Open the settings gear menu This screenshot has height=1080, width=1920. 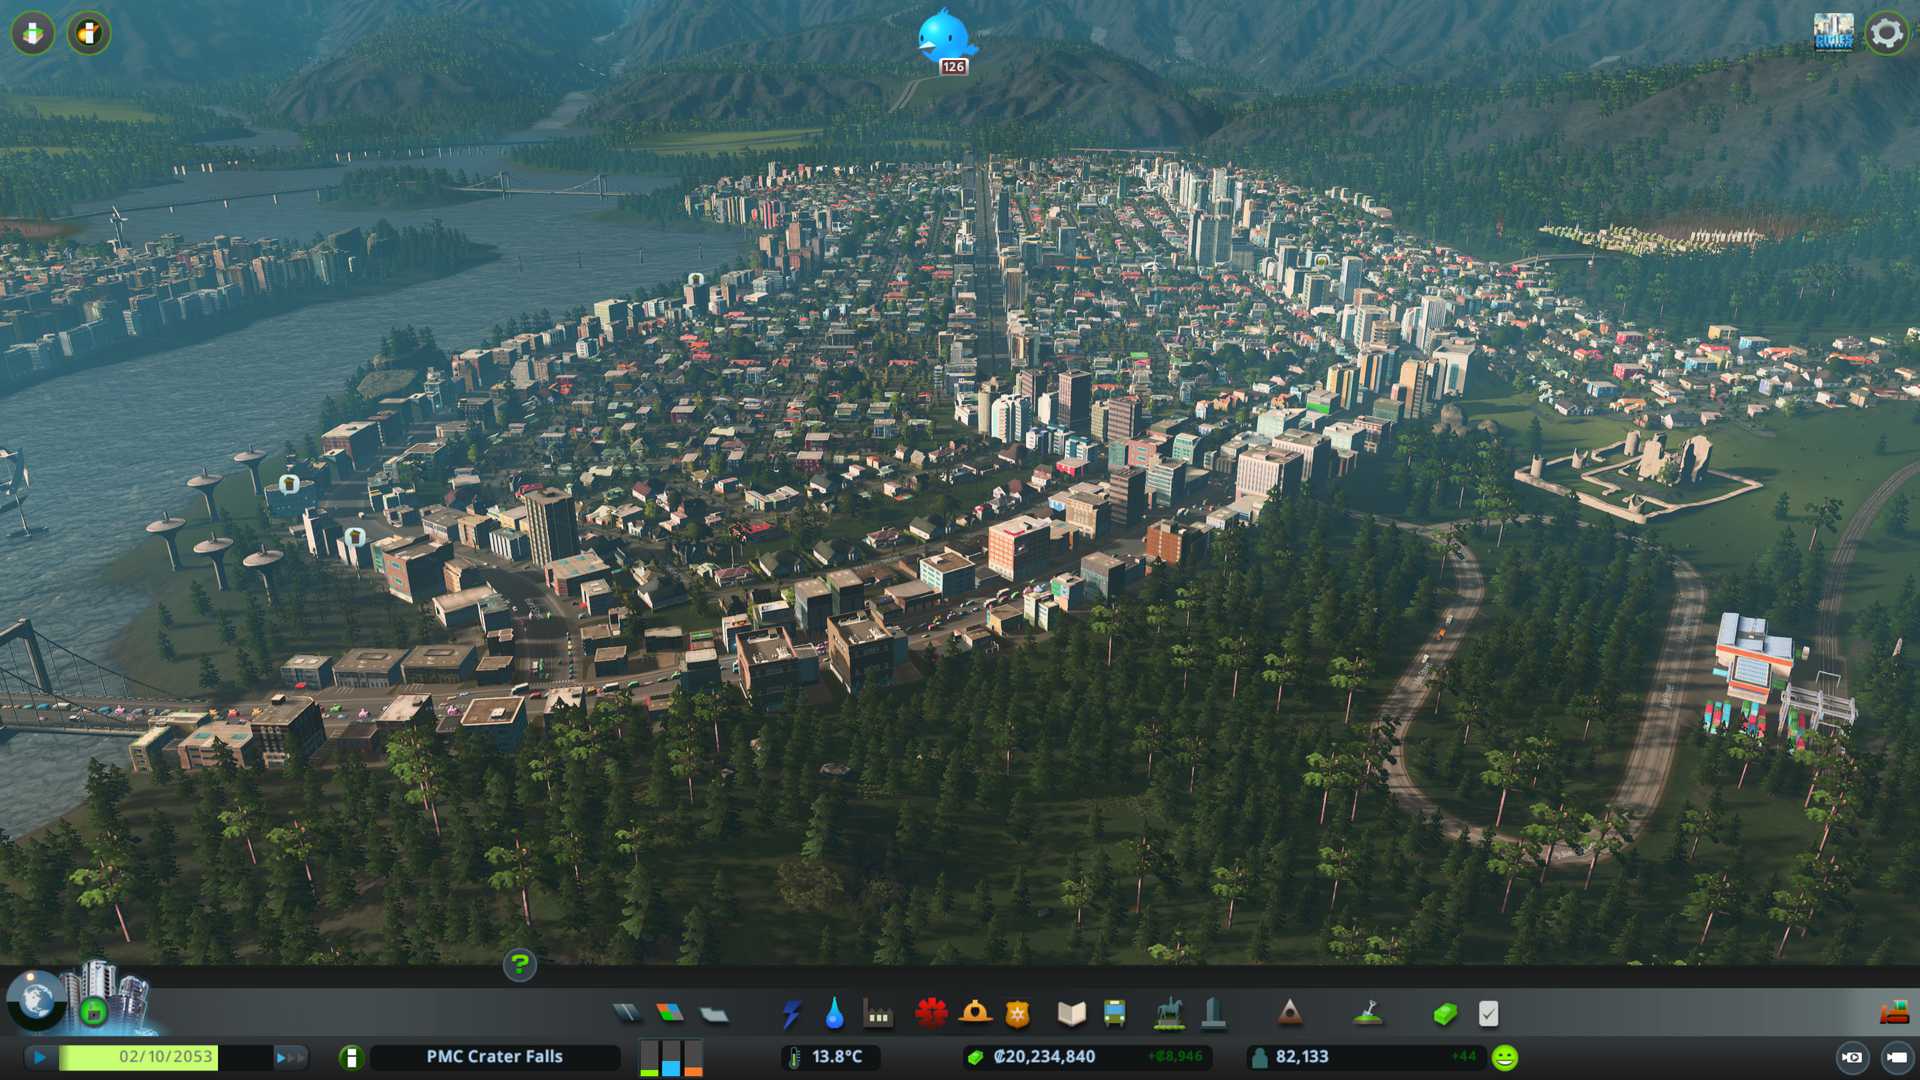tap(1886, 33)
